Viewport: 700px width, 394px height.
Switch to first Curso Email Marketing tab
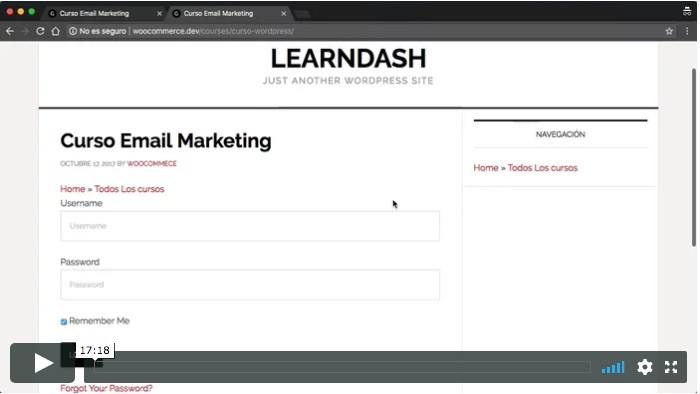[94, 13]
